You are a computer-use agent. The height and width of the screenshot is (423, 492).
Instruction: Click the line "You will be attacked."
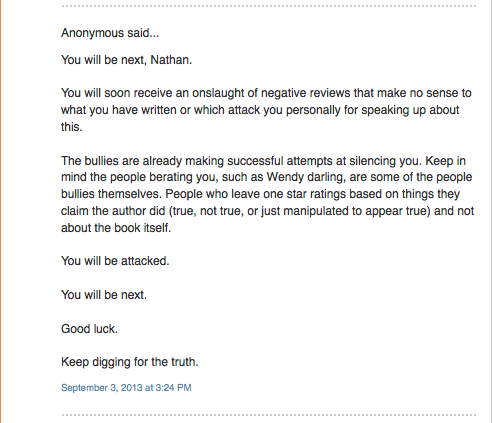coord(115,261)
